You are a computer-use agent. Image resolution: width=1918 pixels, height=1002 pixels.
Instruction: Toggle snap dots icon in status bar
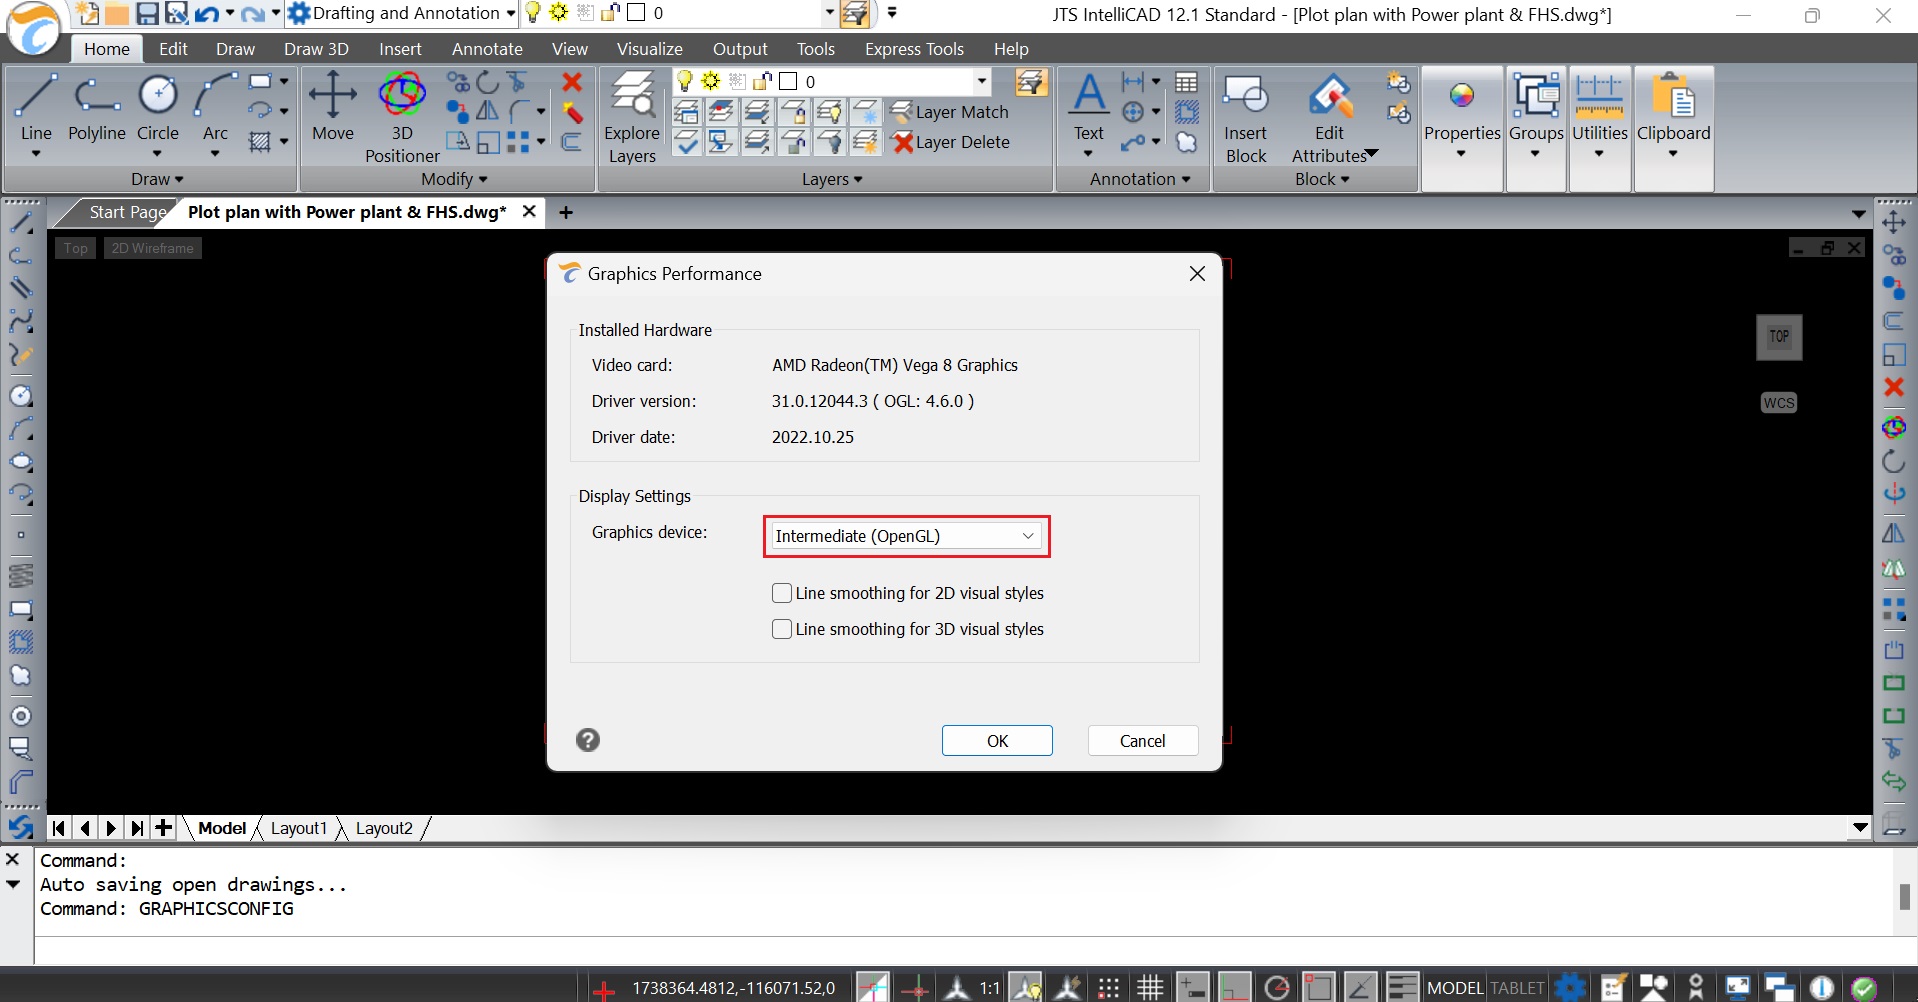click(1109, 988)
